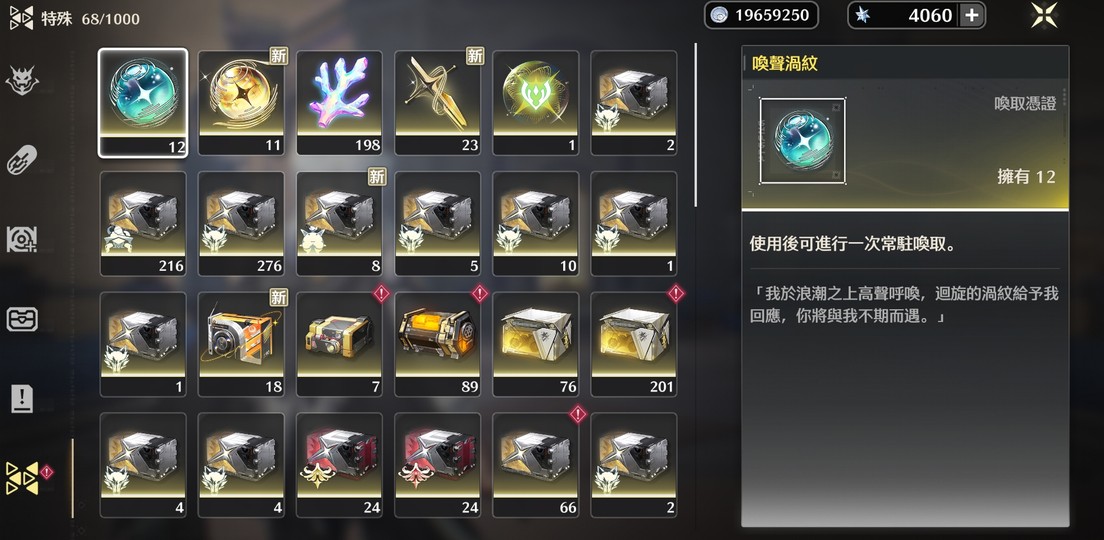Click the plus button next to 4060 currency
Screen dimensions: 1104x540
coord(972,15)
